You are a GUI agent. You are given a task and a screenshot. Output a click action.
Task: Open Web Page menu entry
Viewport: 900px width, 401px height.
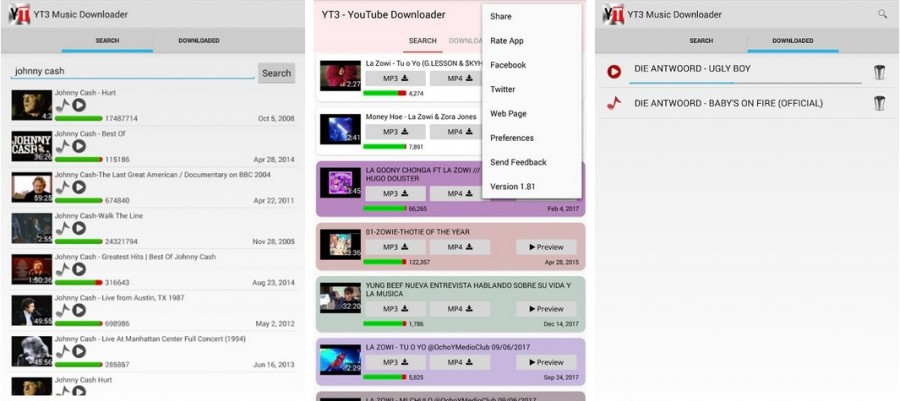tap(532, 114)
